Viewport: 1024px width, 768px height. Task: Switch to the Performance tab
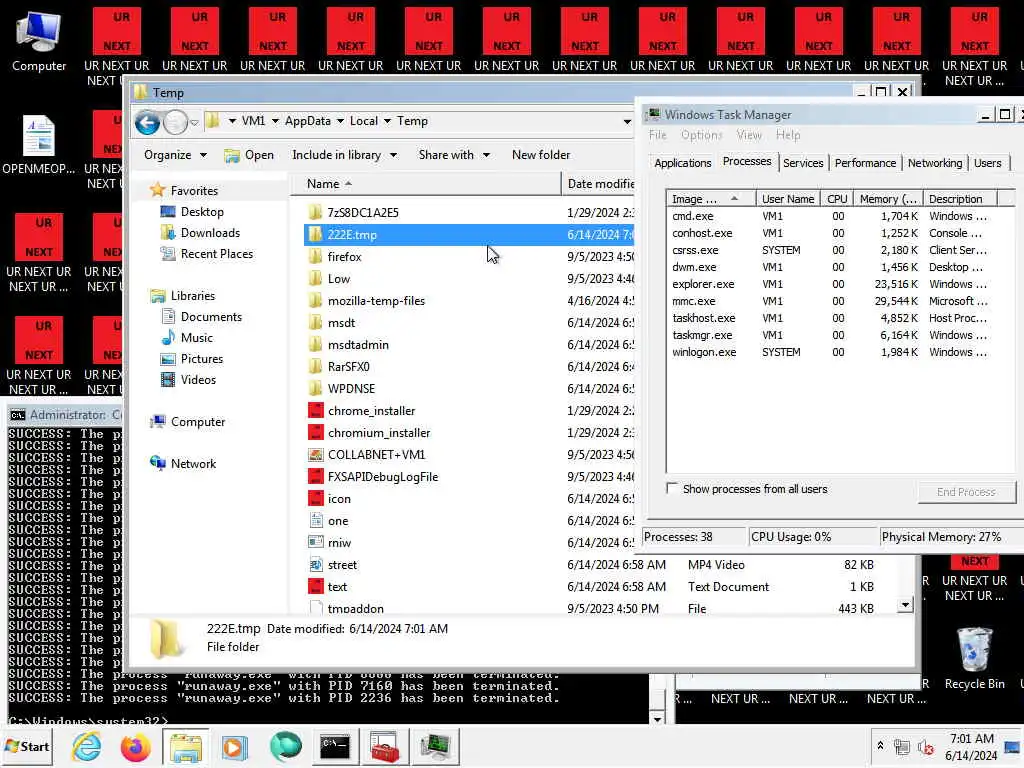865,163
